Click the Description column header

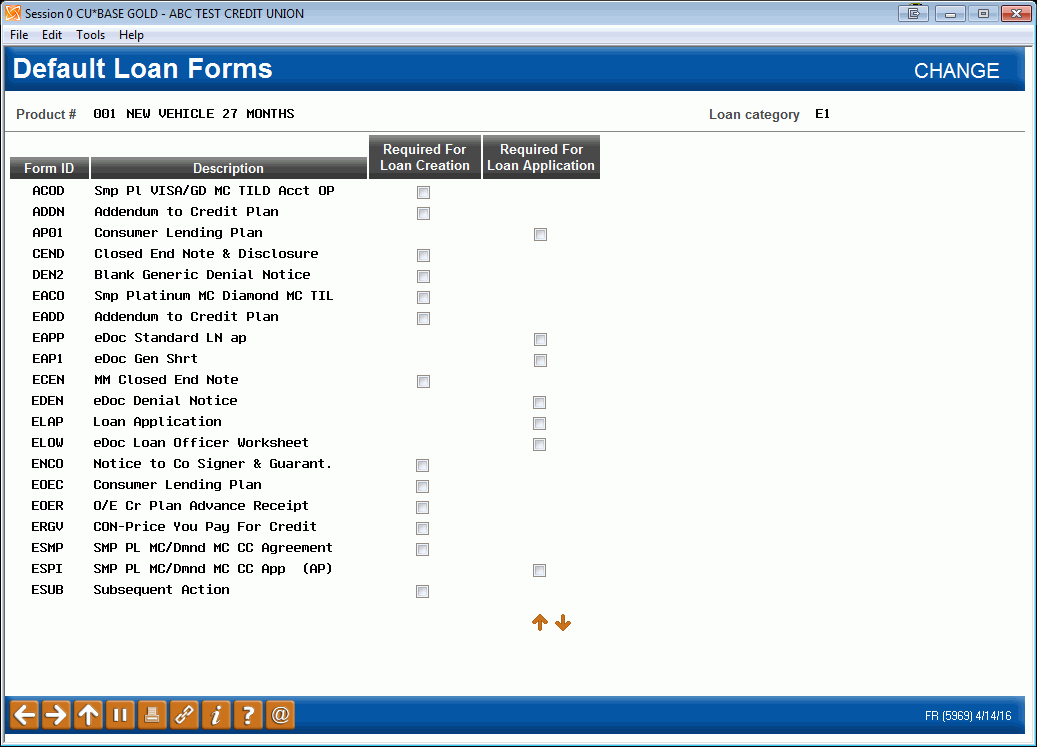point(228,168)
